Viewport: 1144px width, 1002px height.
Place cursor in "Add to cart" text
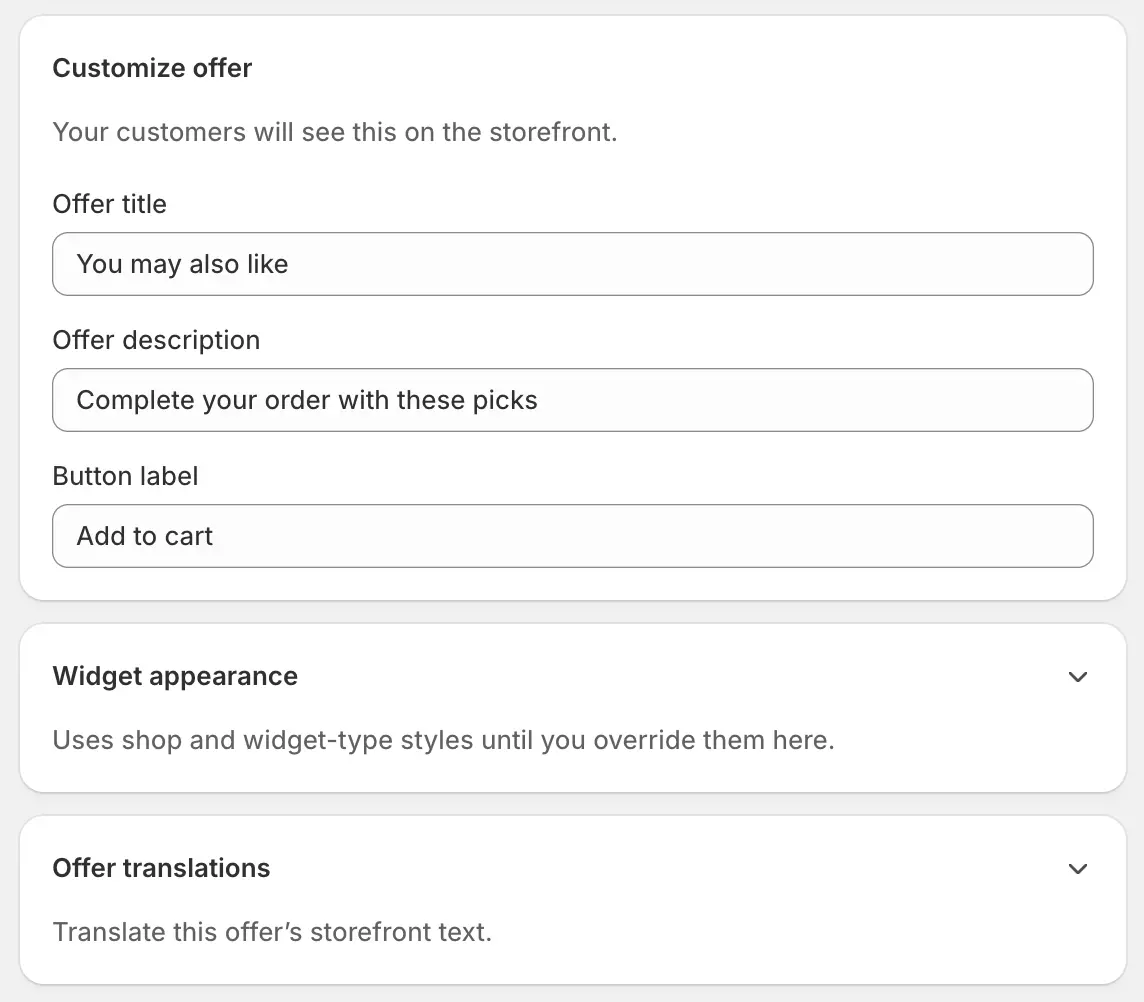(144, 536)
